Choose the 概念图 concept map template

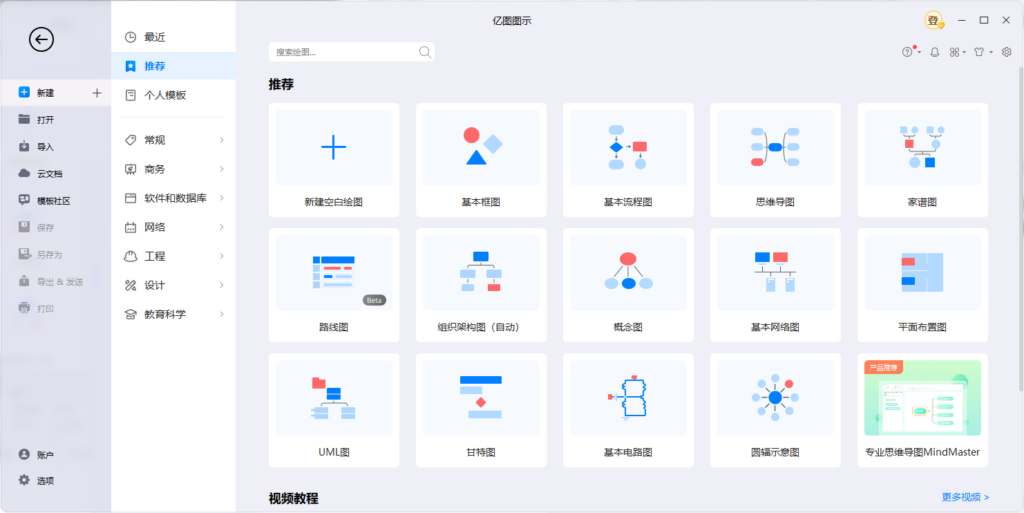tap(628, 285)
